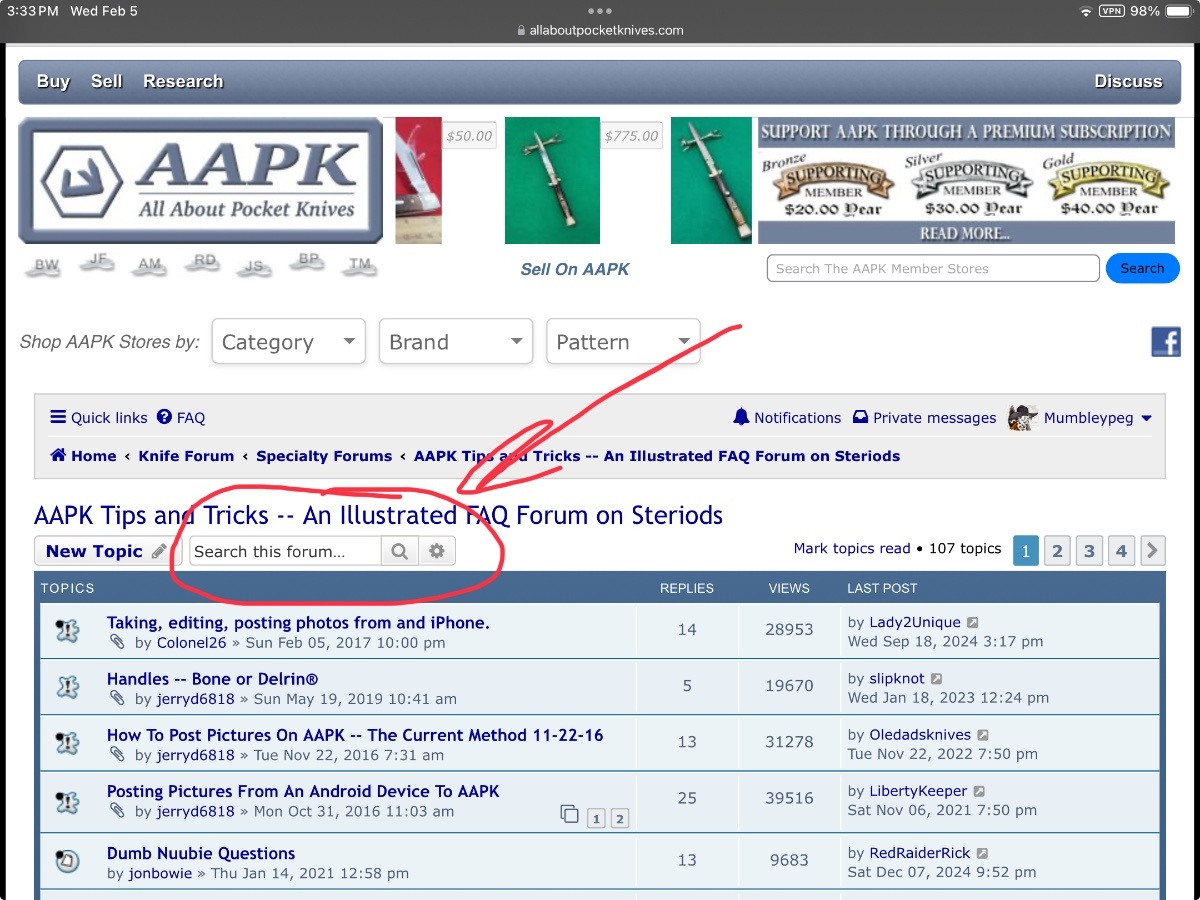Expand the Brand shop dropdown
The width and height of the screenshot is (1200, 900).
(x=456, y=342)
